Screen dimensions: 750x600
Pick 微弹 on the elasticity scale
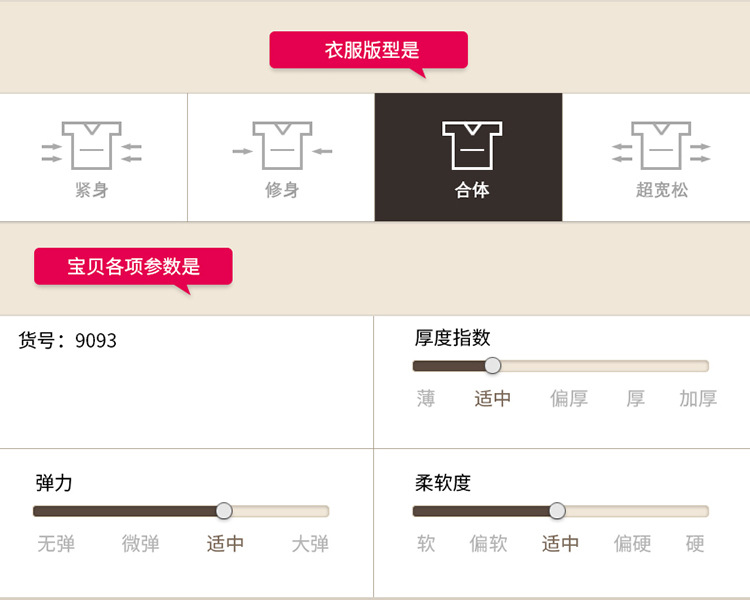click(141, 544)
